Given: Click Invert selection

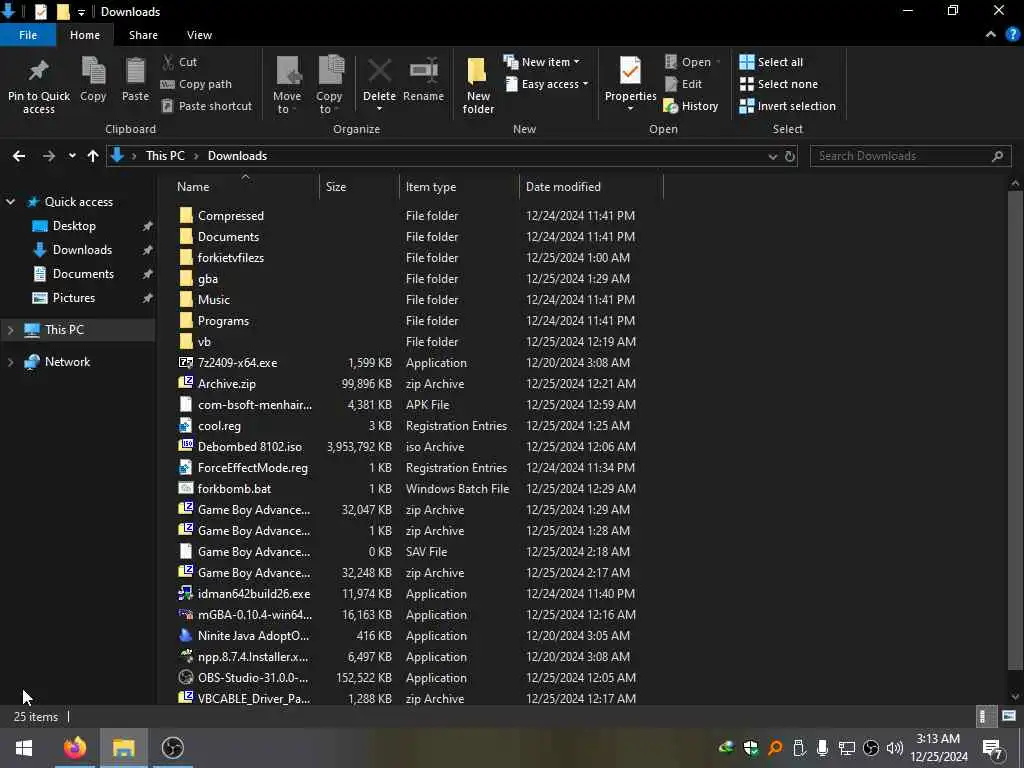Looking at the screenshot, I should [787, 106].
